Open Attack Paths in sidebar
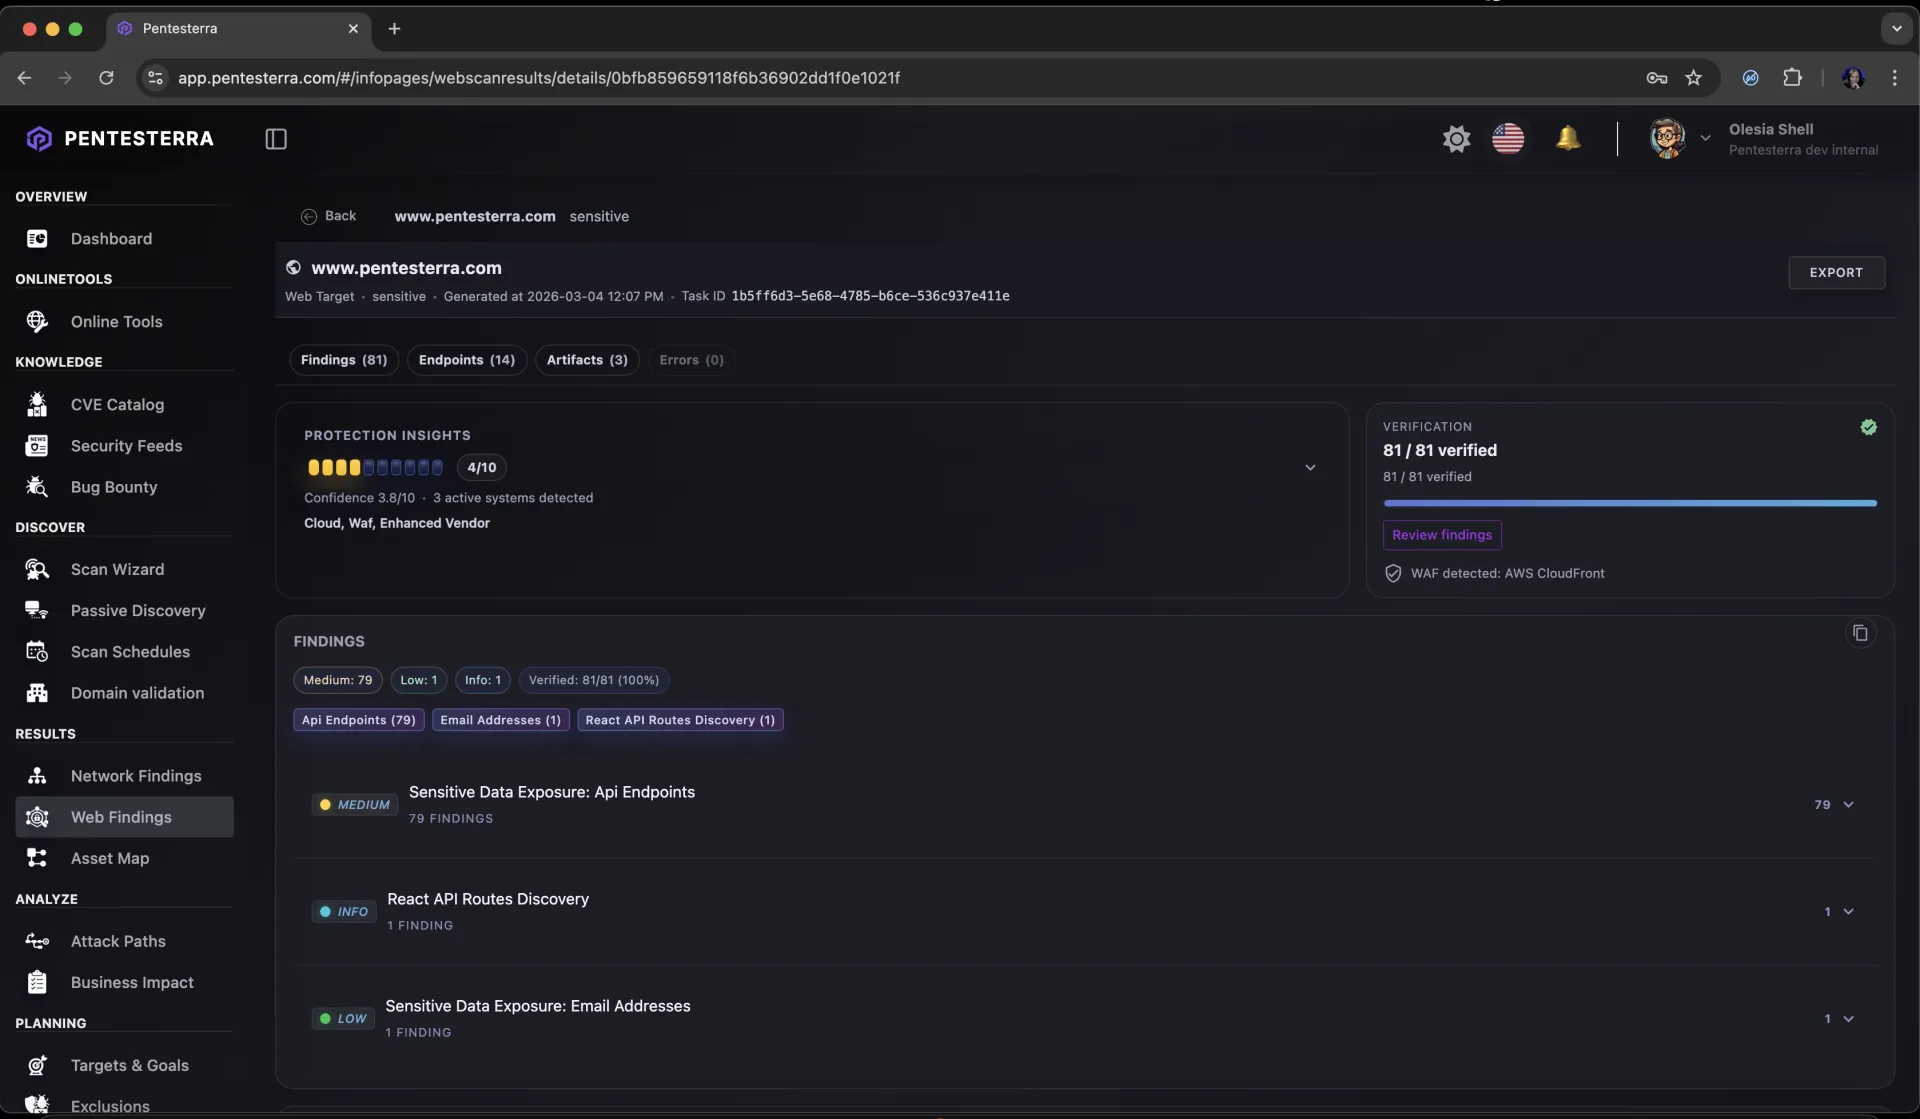The height and width of the screenshot is (1119, 1920). (x=118, y=941)
